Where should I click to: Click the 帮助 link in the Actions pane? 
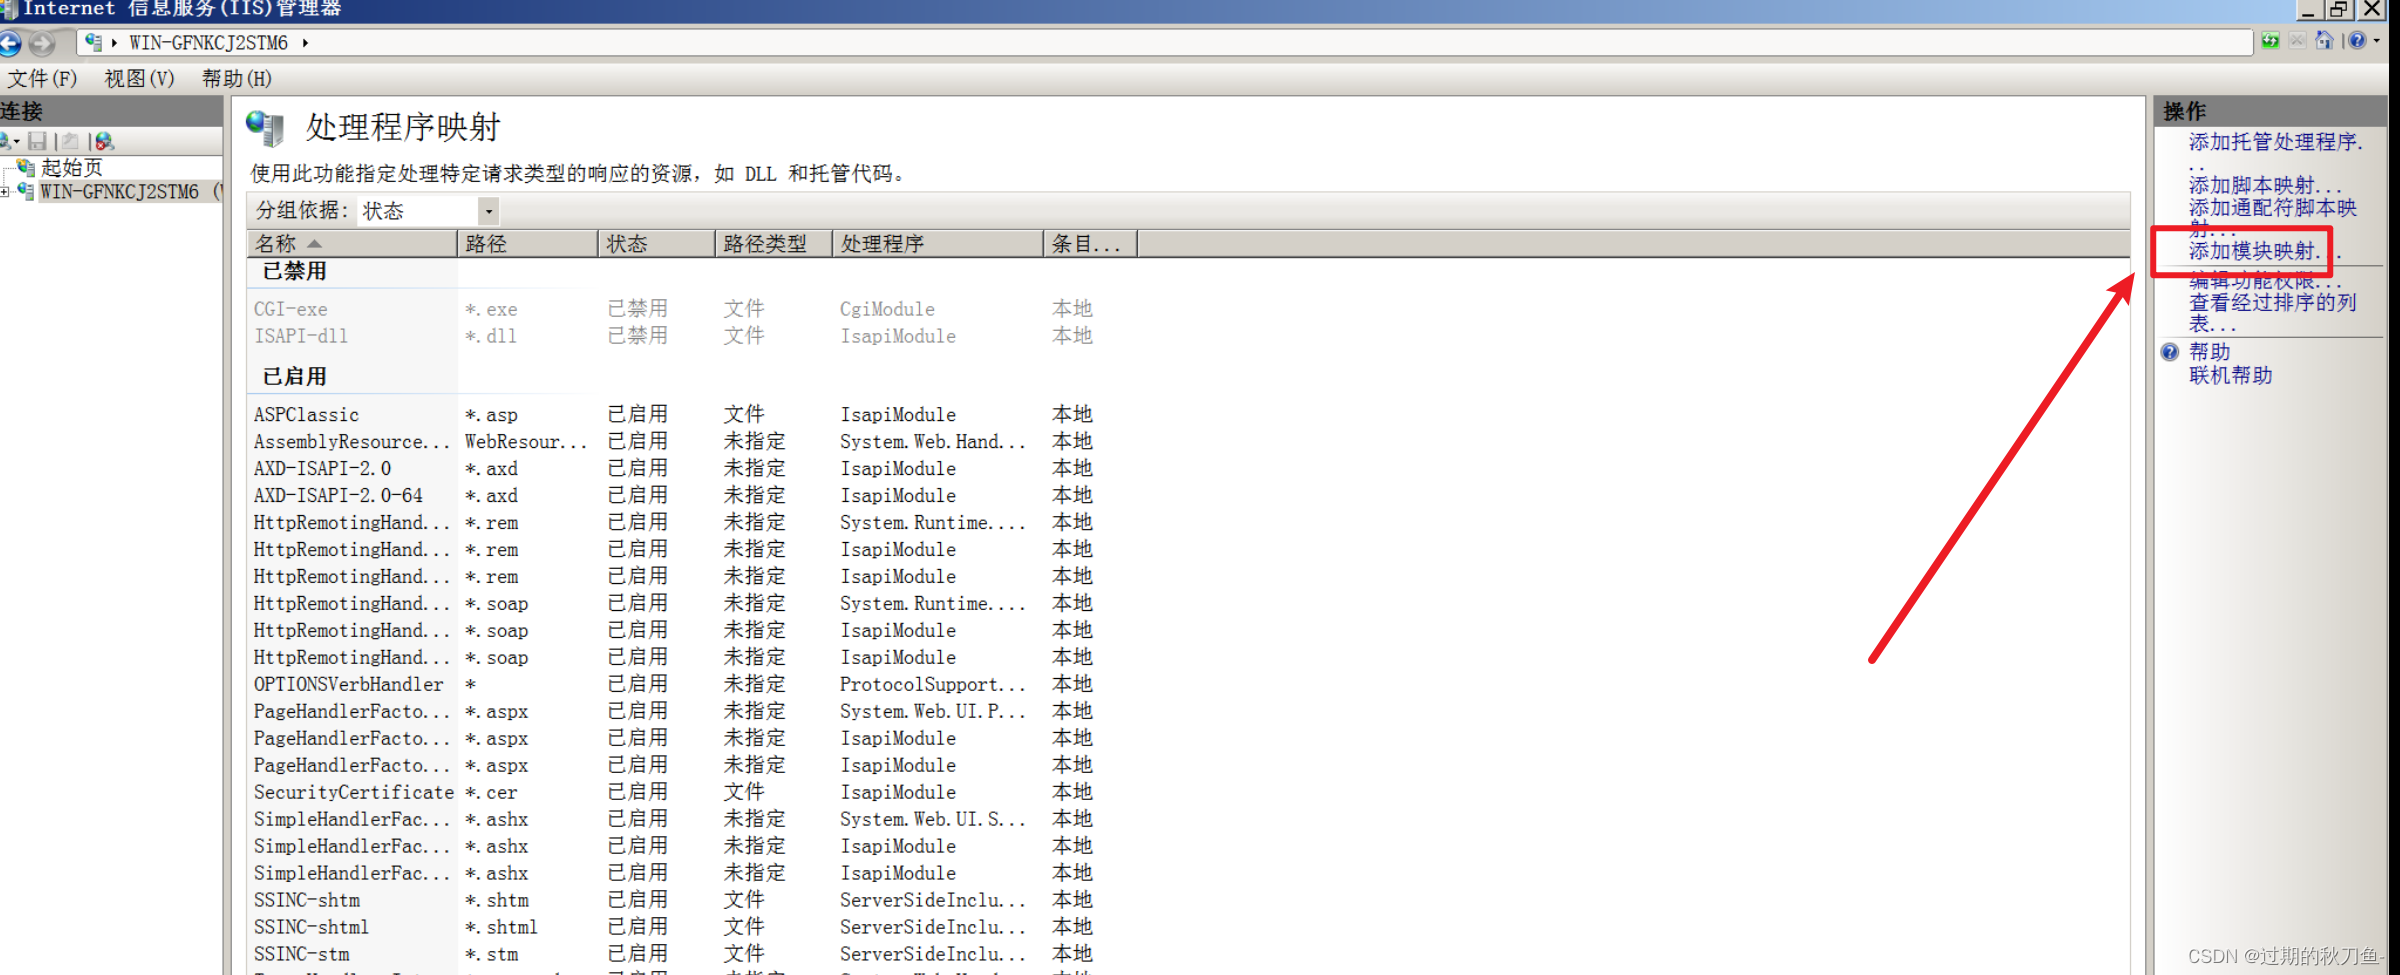(x=2210, y=352)
